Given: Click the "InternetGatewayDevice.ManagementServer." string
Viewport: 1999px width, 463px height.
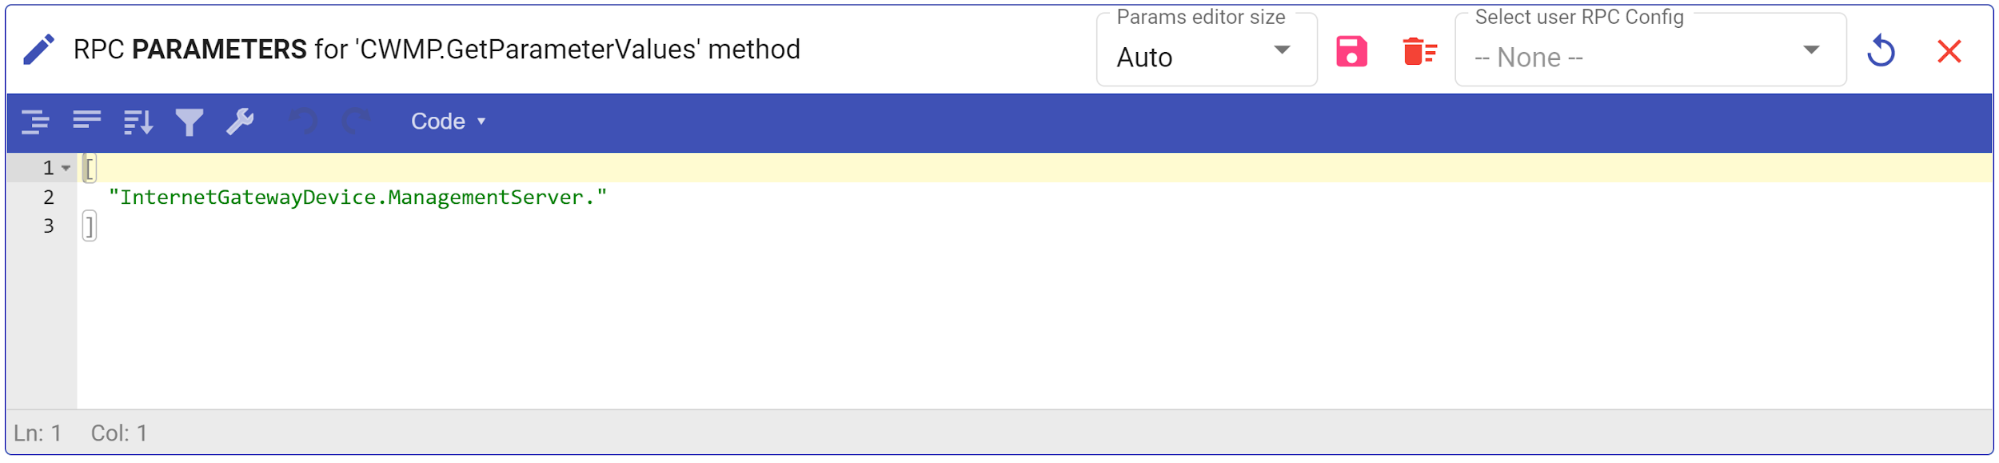Looking at the screenshot, I should [x=357, y=197].
